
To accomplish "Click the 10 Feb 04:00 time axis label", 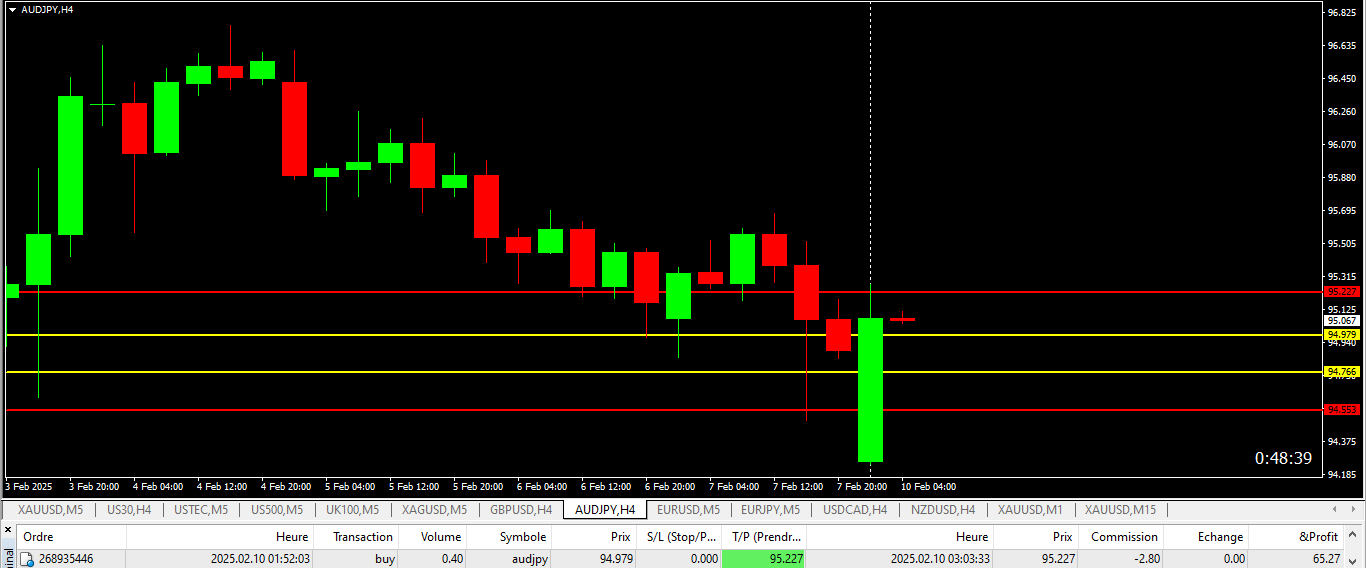I will pyautogui.click(x=928, y=487).
